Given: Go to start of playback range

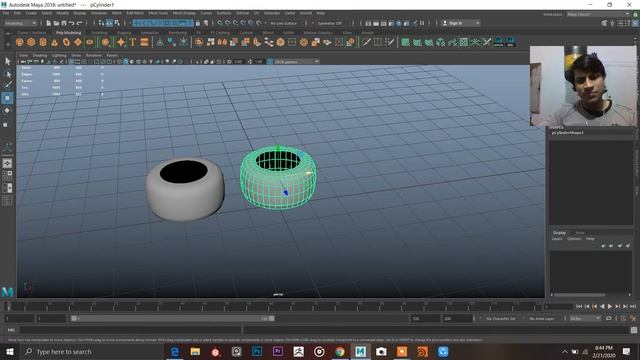Looking at the screenshot, I should [x=579, y=306].
